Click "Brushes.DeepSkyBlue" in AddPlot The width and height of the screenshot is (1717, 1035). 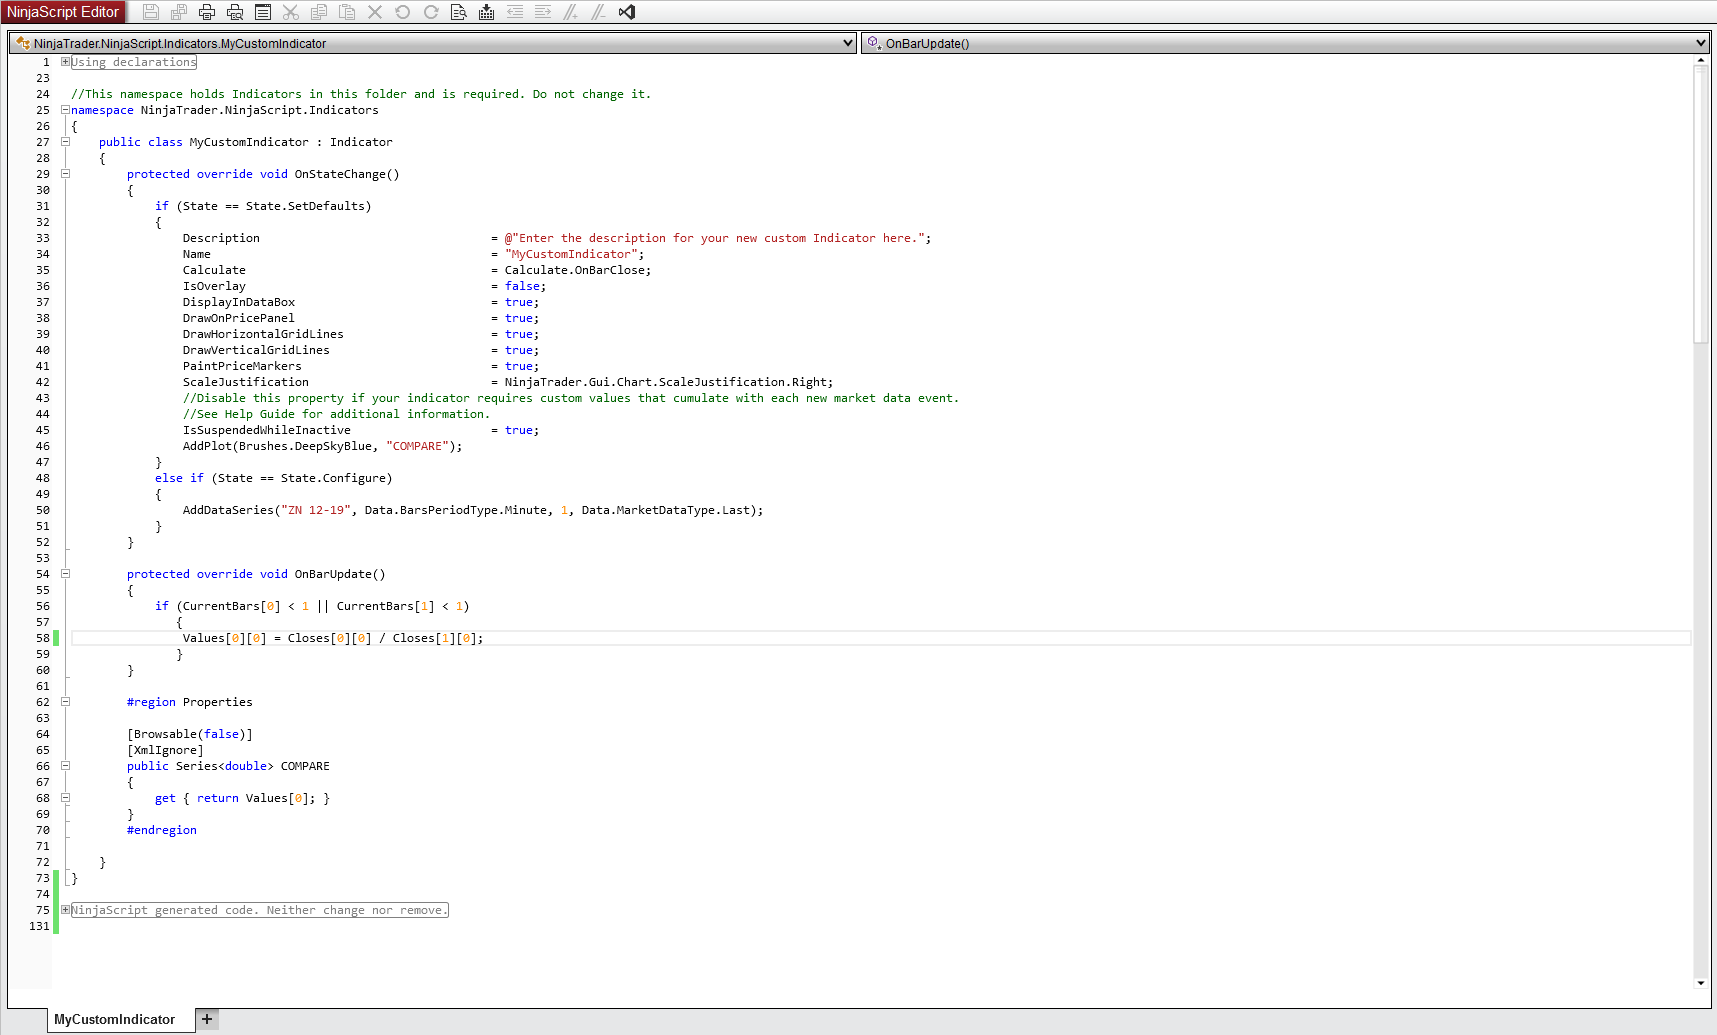coord(305,446)
